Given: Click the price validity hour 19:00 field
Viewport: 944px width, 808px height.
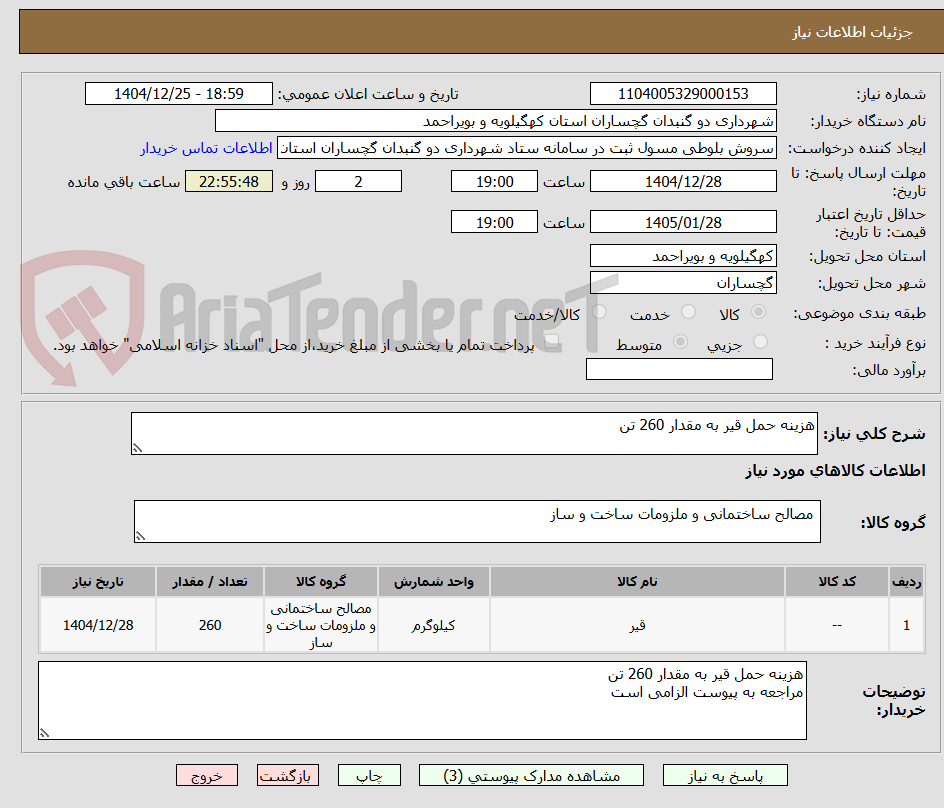Looking at the screenshot, I should tap(494, 222).
